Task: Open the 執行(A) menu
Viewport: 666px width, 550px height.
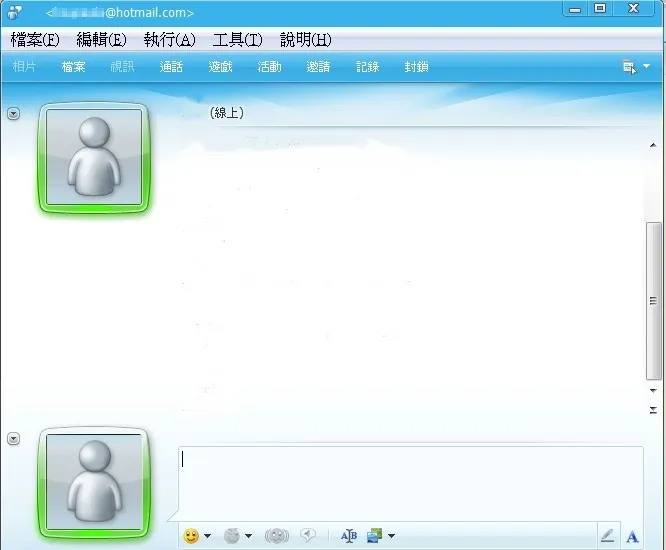Action: (169, 40)
